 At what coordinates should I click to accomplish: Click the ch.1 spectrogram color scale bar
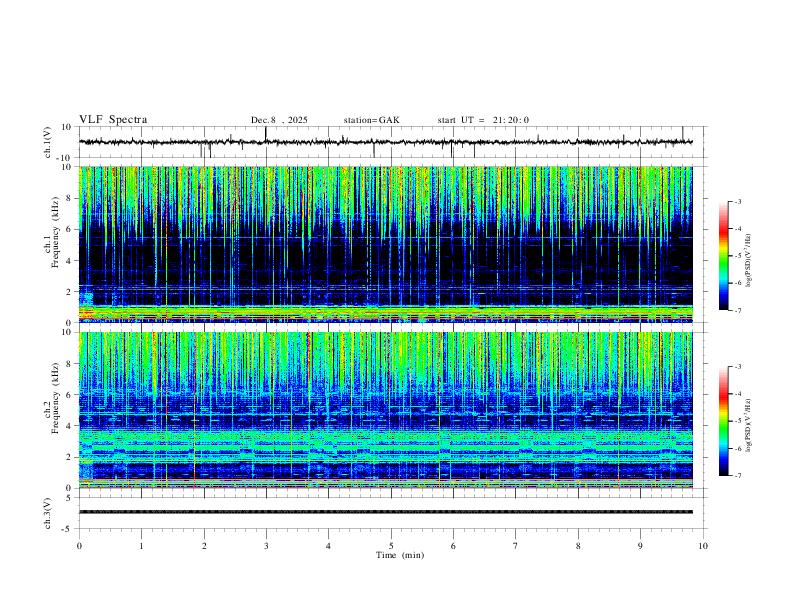[x=723, y=256]
